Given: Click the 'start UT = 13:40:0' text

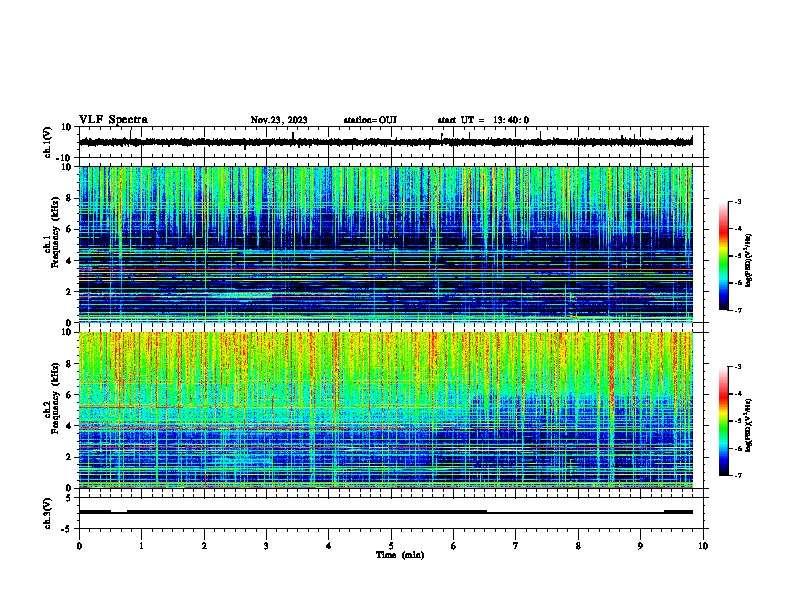Looking at the screenshot, I should coord(483,120).
